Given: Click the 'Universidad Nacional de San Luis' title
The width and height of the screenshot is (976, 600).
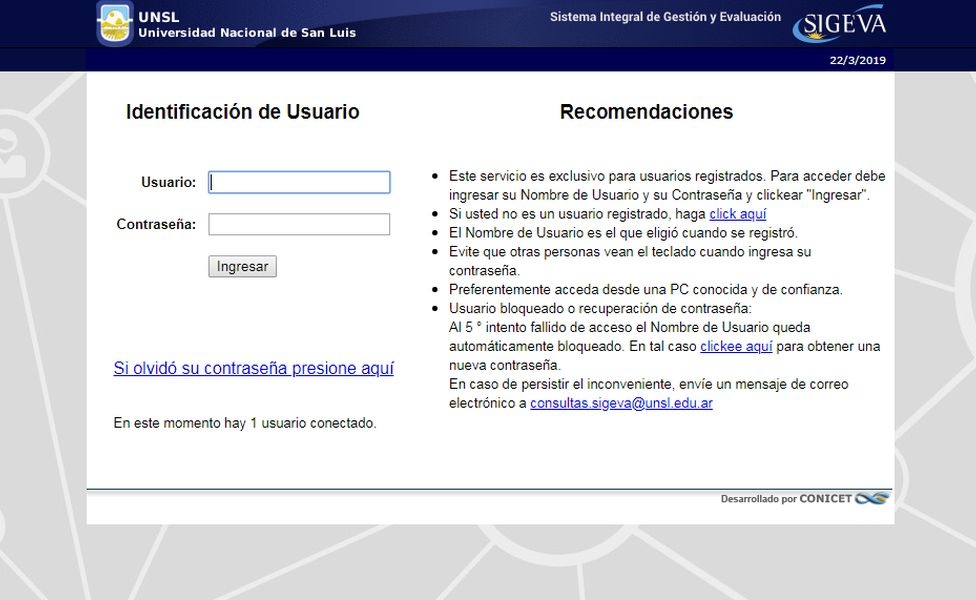Looking at the screenshot, I should click(x=247, y=33).
